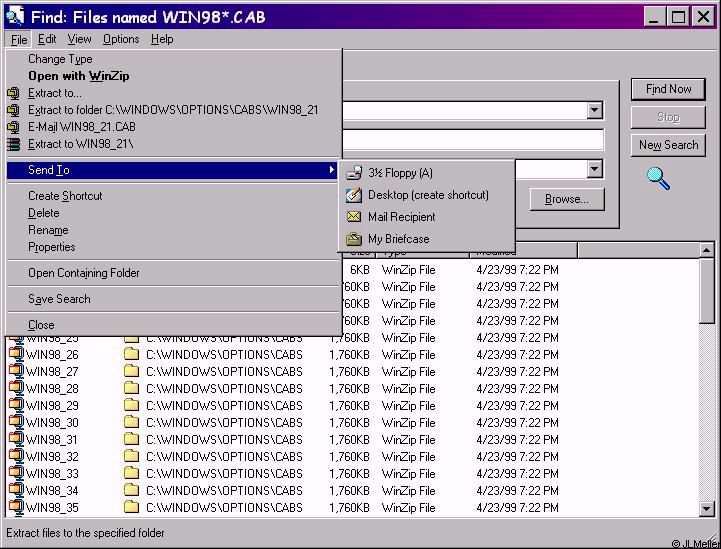This screenshot has height=549, width=721.
Task: Click the Find Now button
Action: [x=668, y=89]
